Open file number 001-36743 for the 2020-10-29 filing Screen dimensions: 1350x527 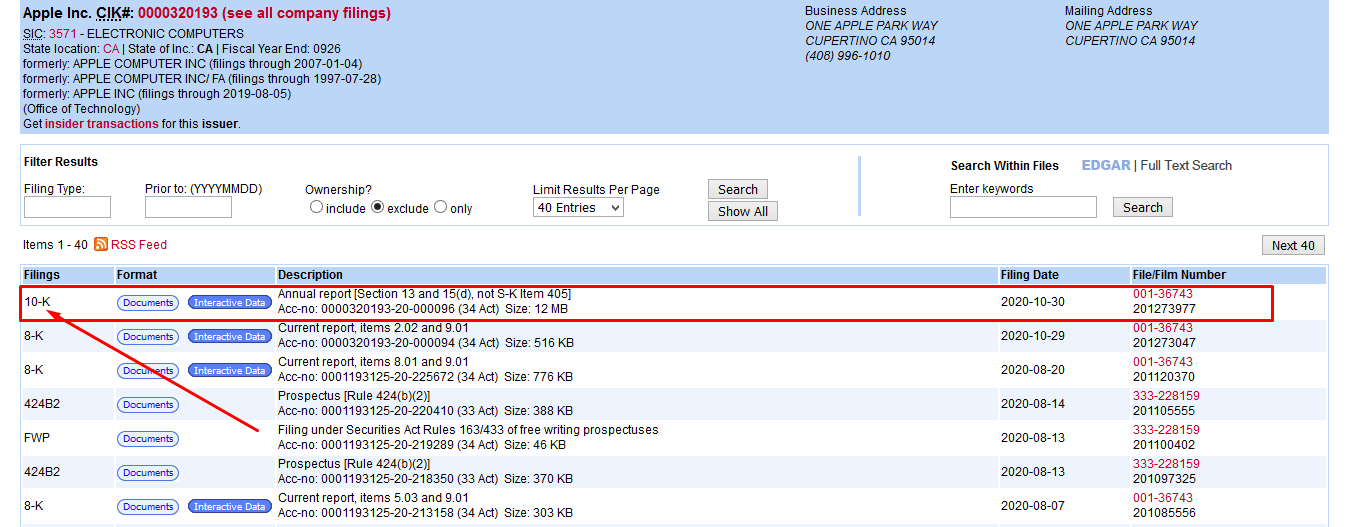(x=1162, y=328)
